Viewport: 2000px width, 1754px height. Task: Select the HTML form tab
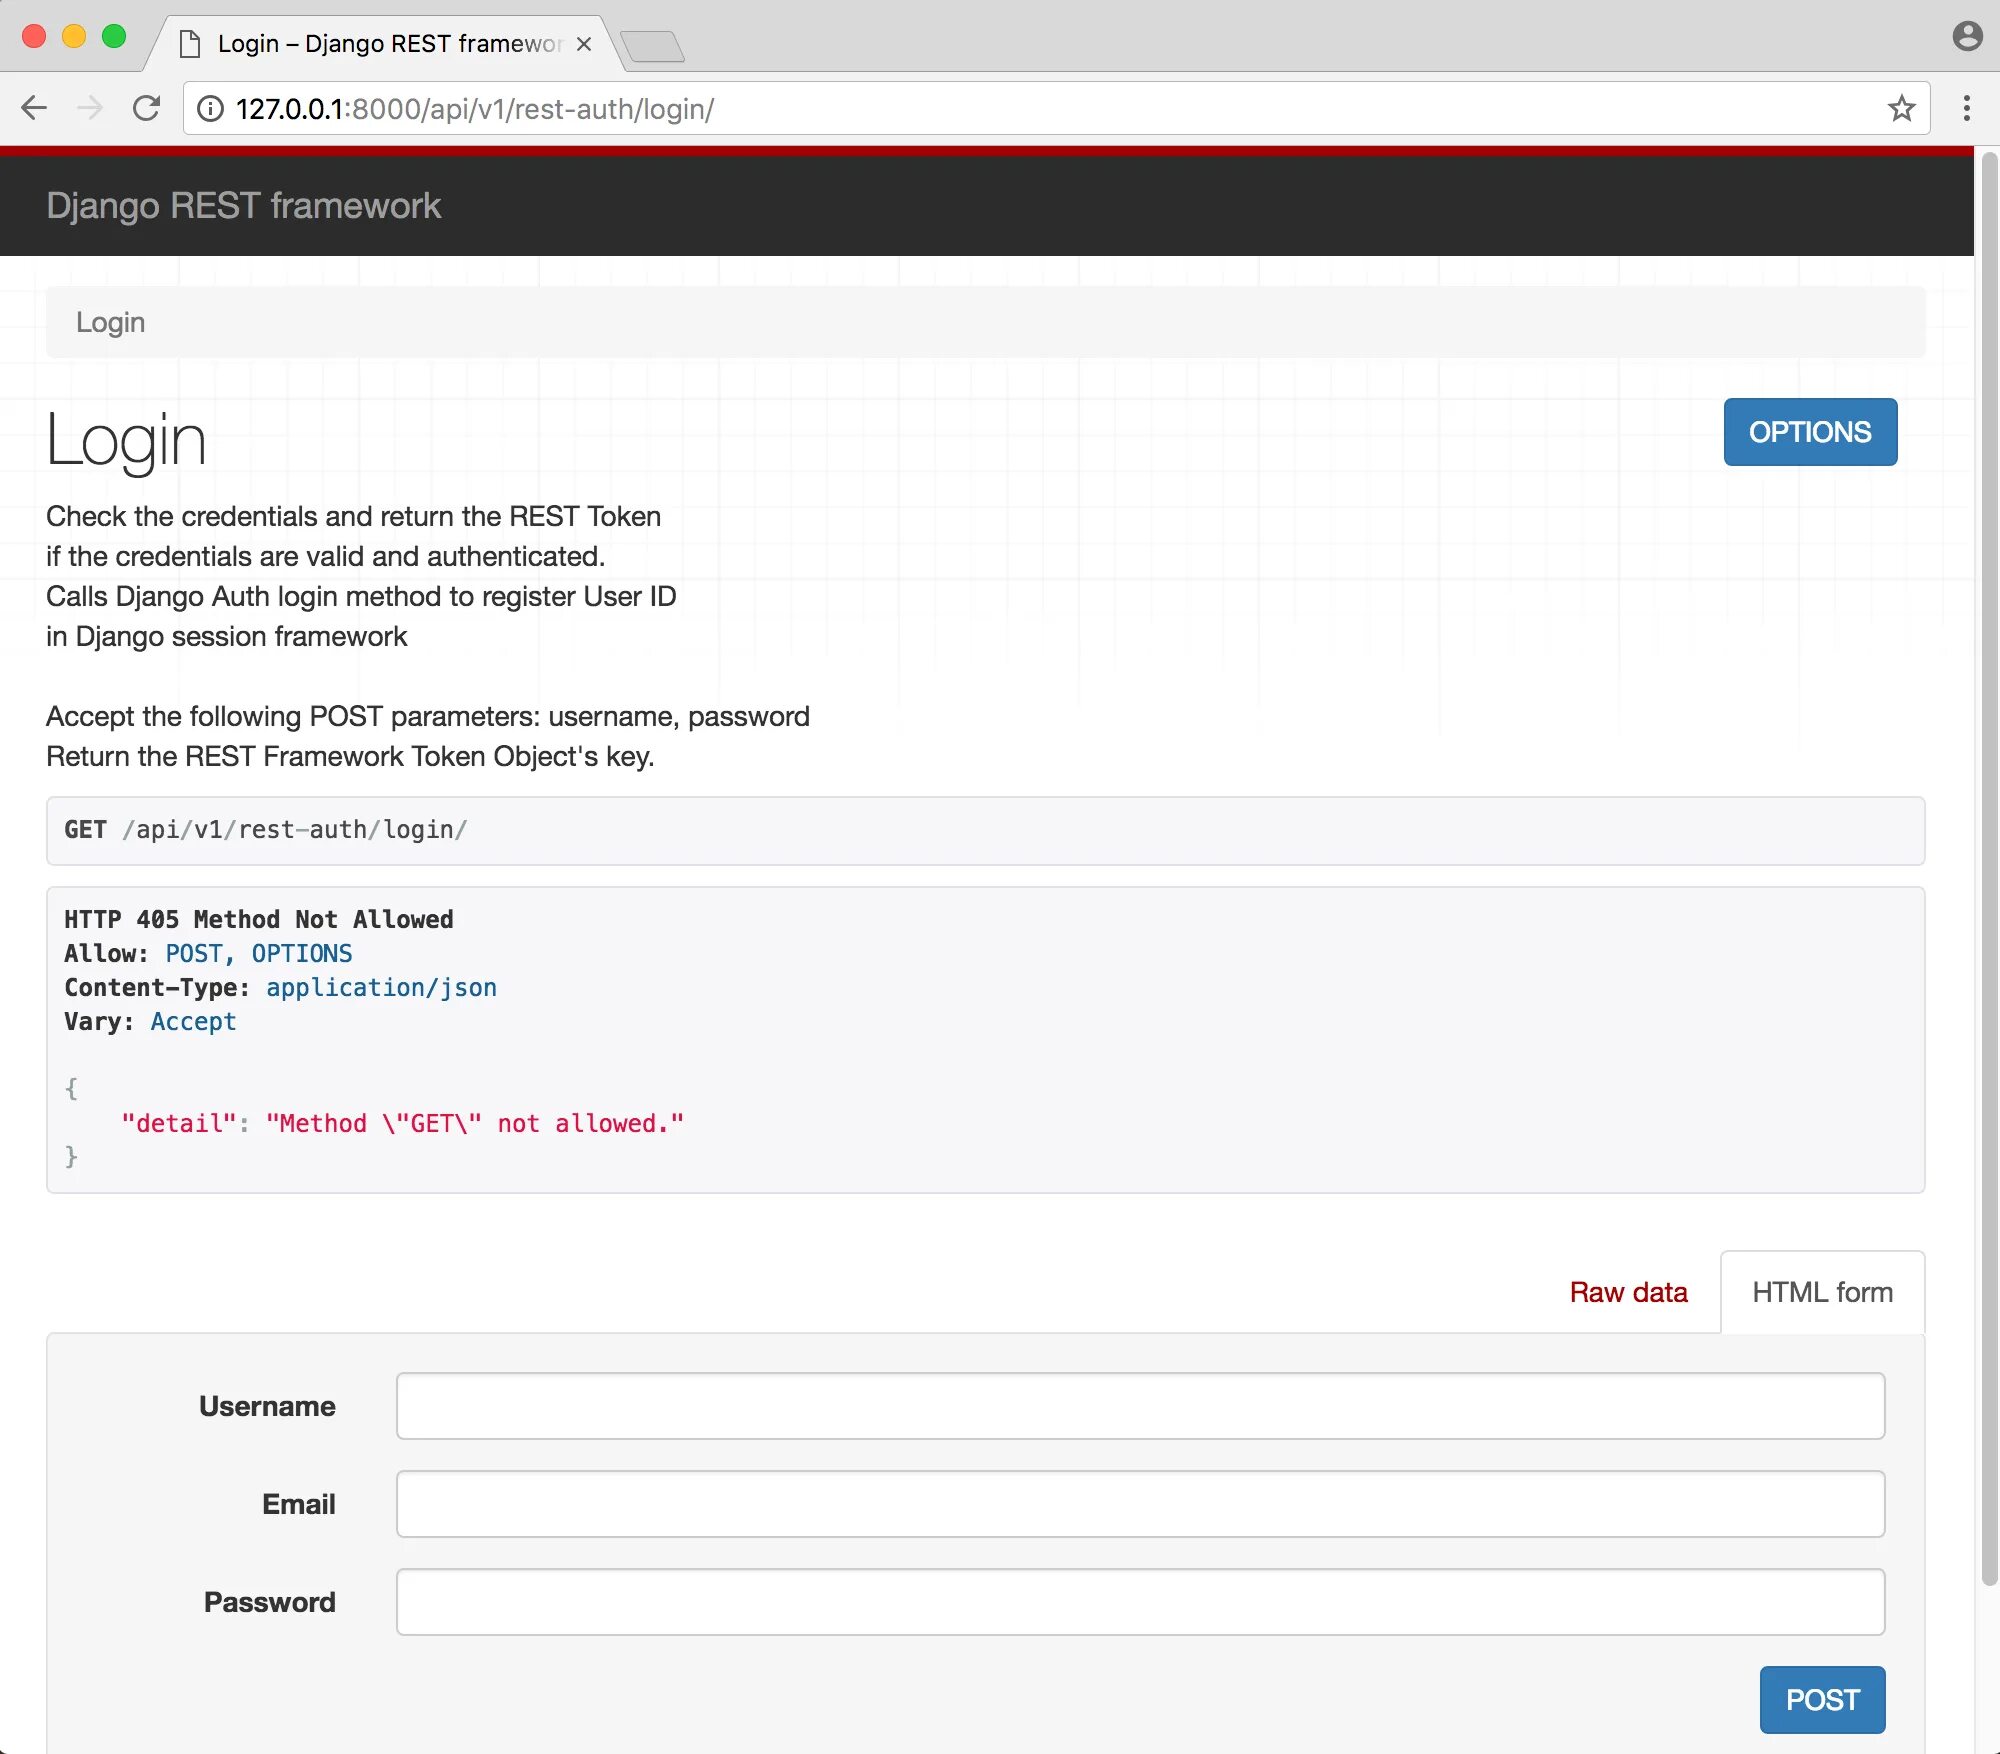pos(1822,1292)
